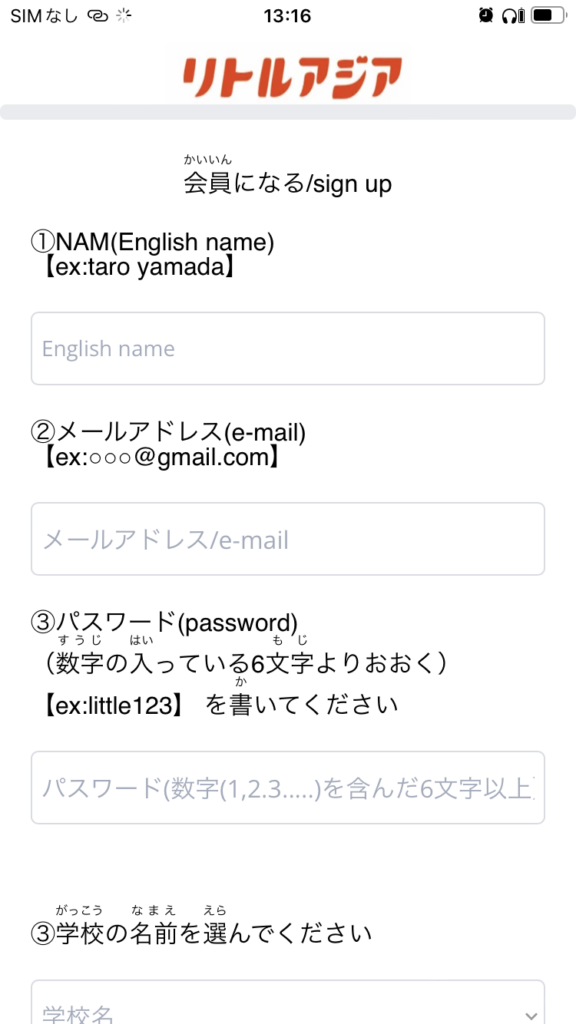Image resolution: width=576 pixels, height=1024 pixels.
Task: Tap the ②メールアドレス(e-mail) label
Action: pos(168,432)
